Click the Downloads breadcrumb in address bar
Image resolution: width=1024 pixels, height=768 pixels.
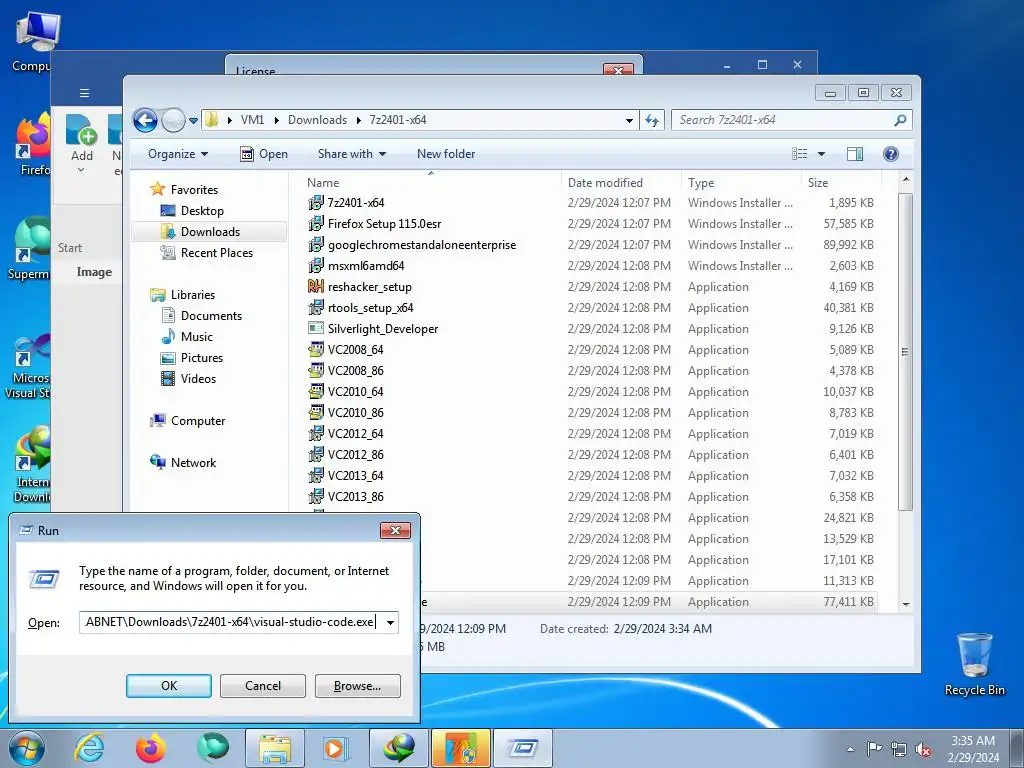[x=317, y=120]
